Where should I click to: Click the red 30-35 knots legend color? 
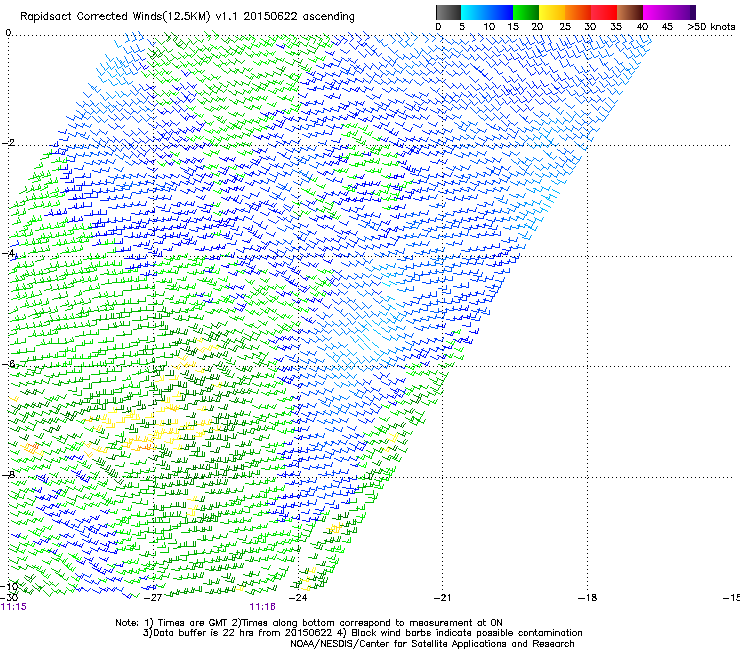tap(604, 12)
